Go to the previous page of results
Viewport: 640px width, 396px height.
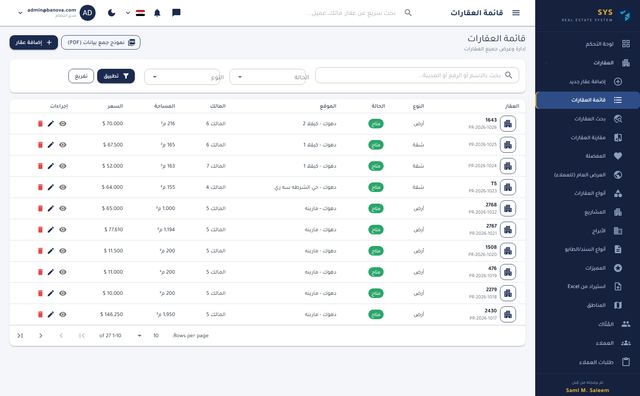pyautogui.click(x=61, y=336)
